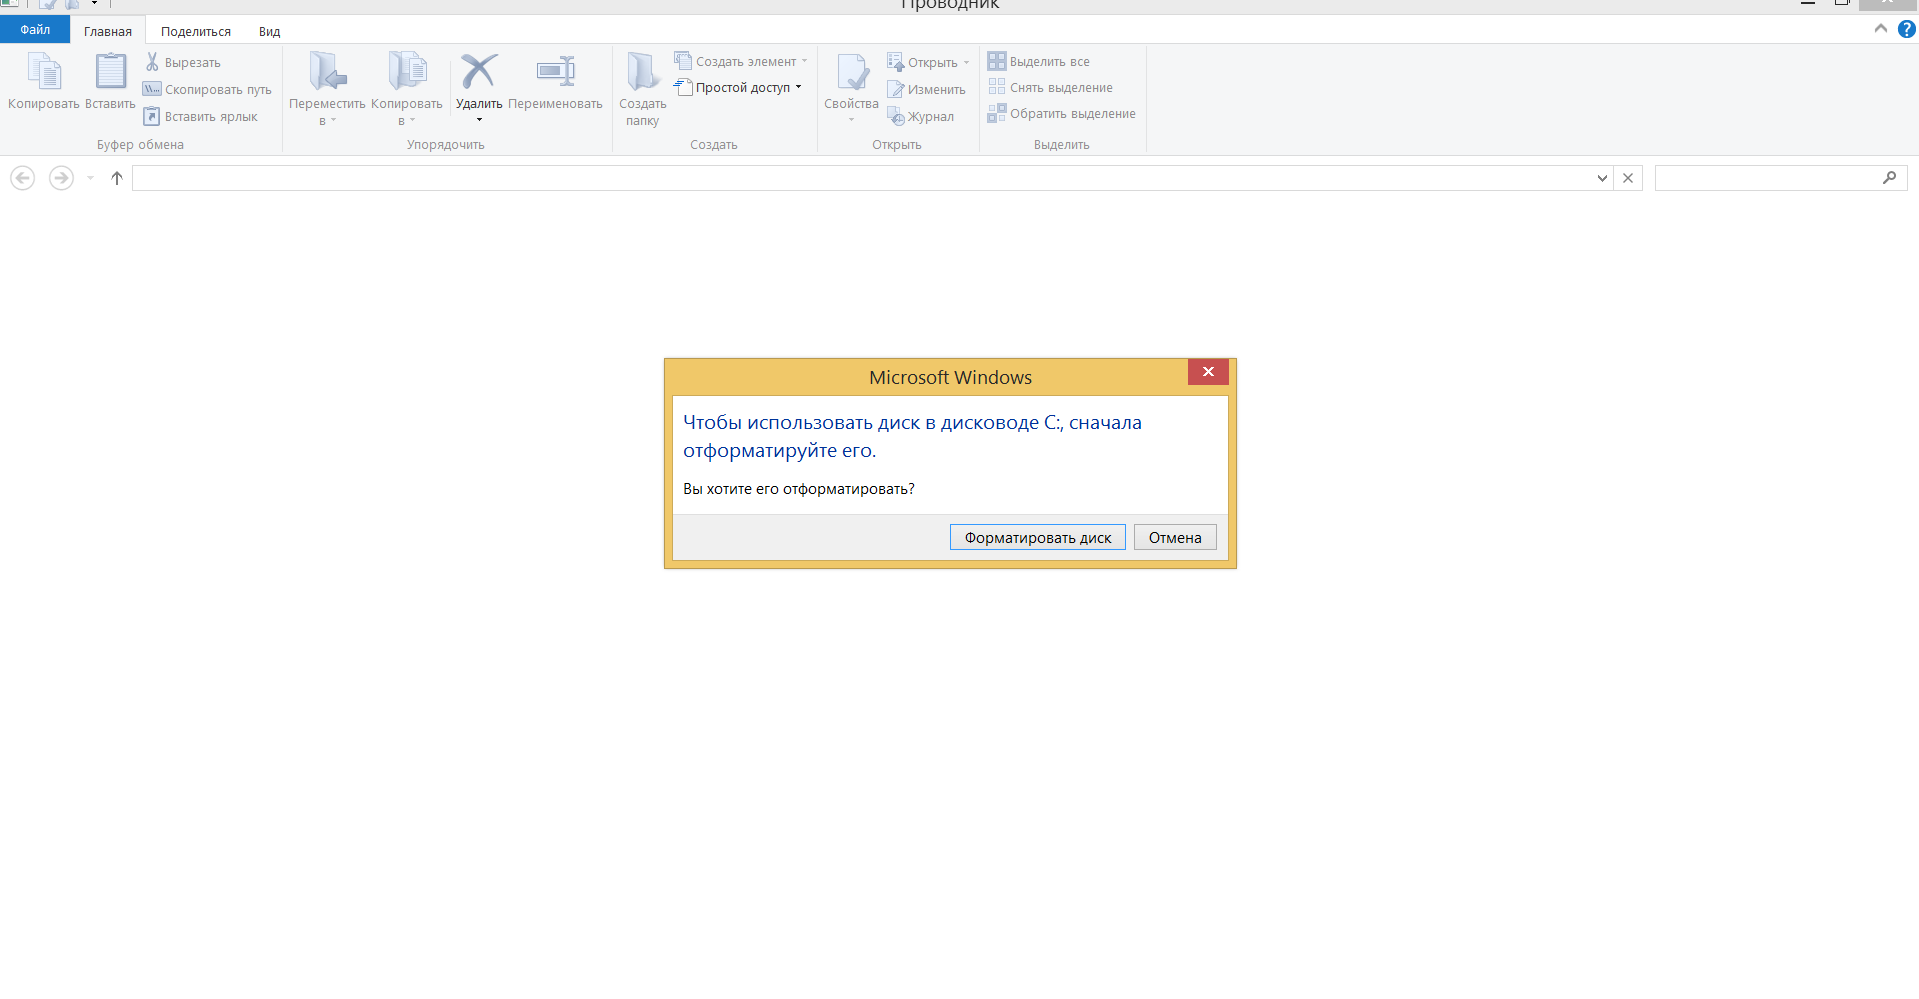
Task: Go up one level in the folder tree
Action: (x=117, y=178)
